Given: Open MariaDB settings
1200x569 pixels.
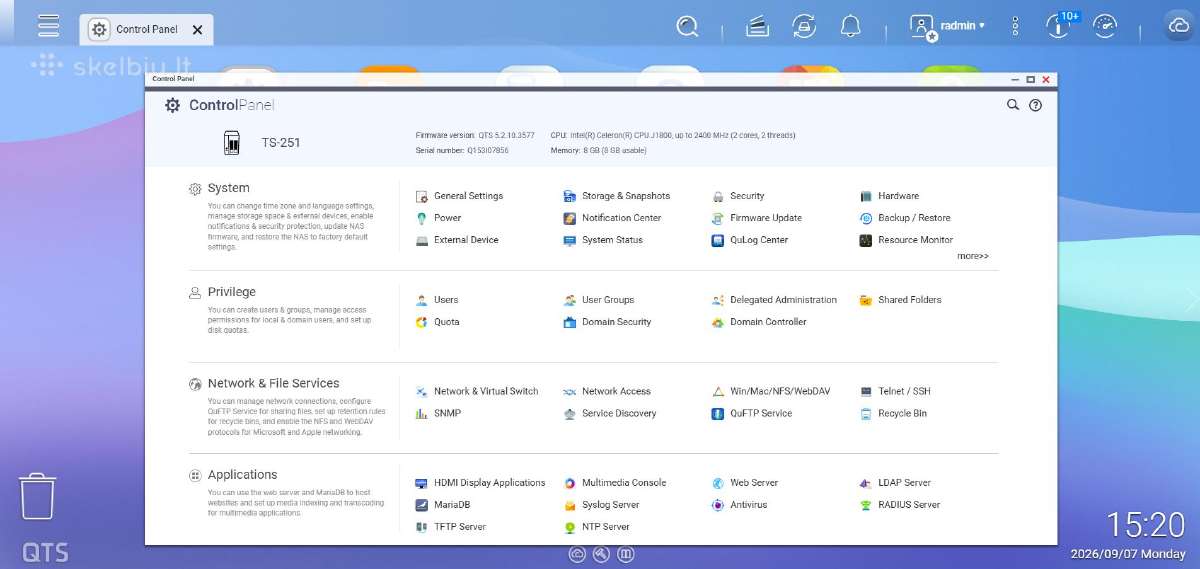Looking at the screenshot, I should [x=443, y=505].
